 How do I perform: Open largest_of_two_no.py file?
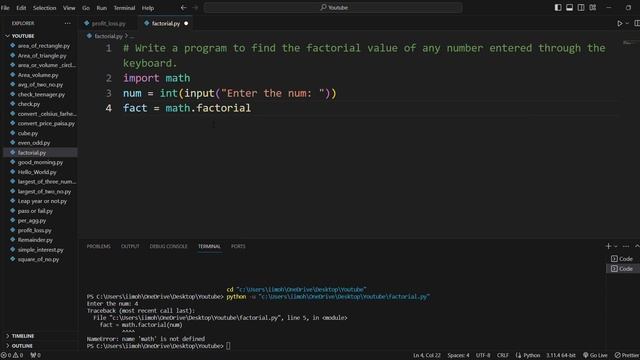coord(44,191)
